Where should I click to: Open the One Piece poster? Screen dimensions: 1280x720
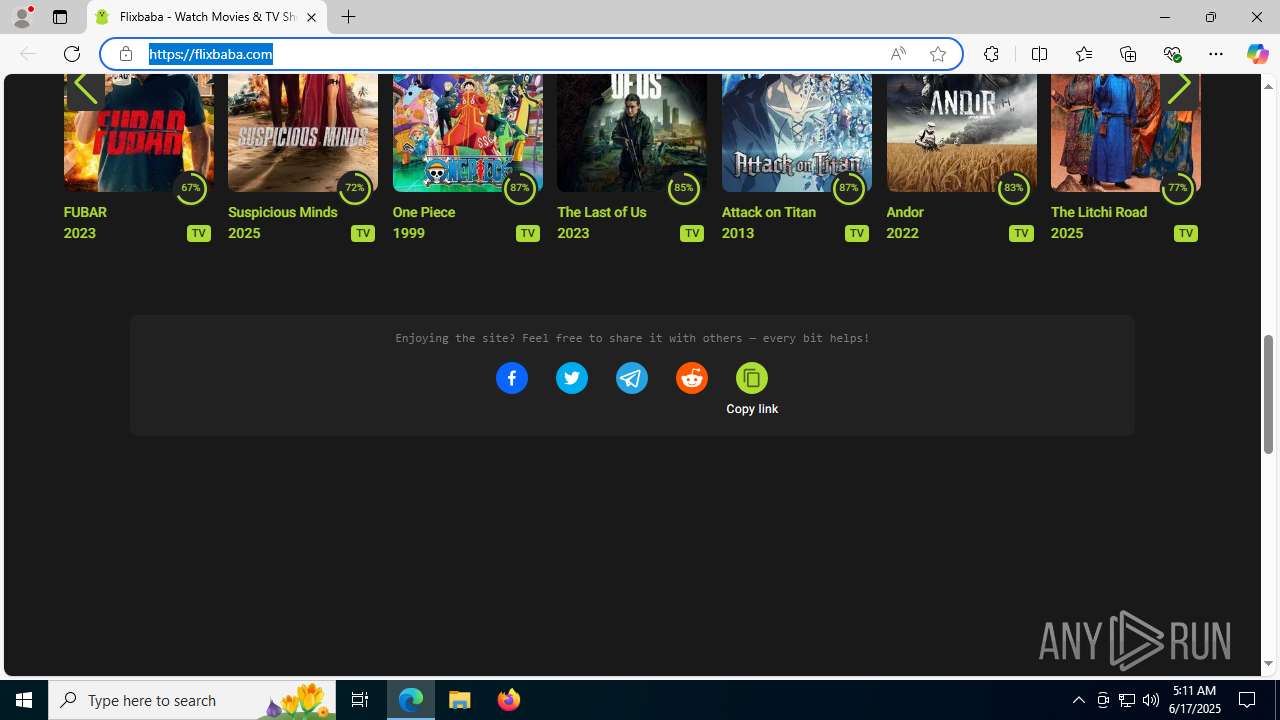click(467, 132)
